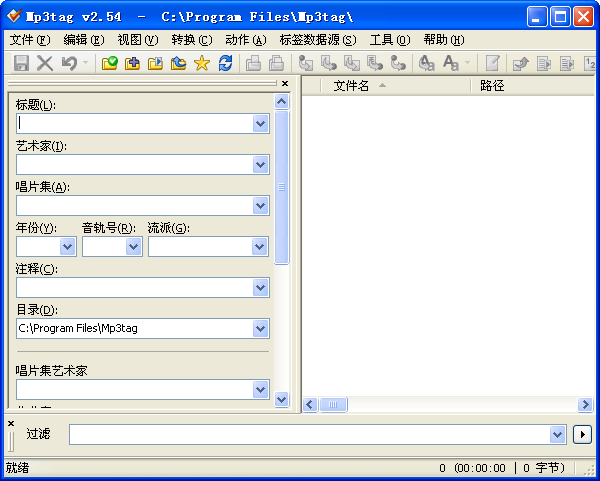
Task: Click the parent directory folder icon with blue arrow
Action: (x=178, y=63)
